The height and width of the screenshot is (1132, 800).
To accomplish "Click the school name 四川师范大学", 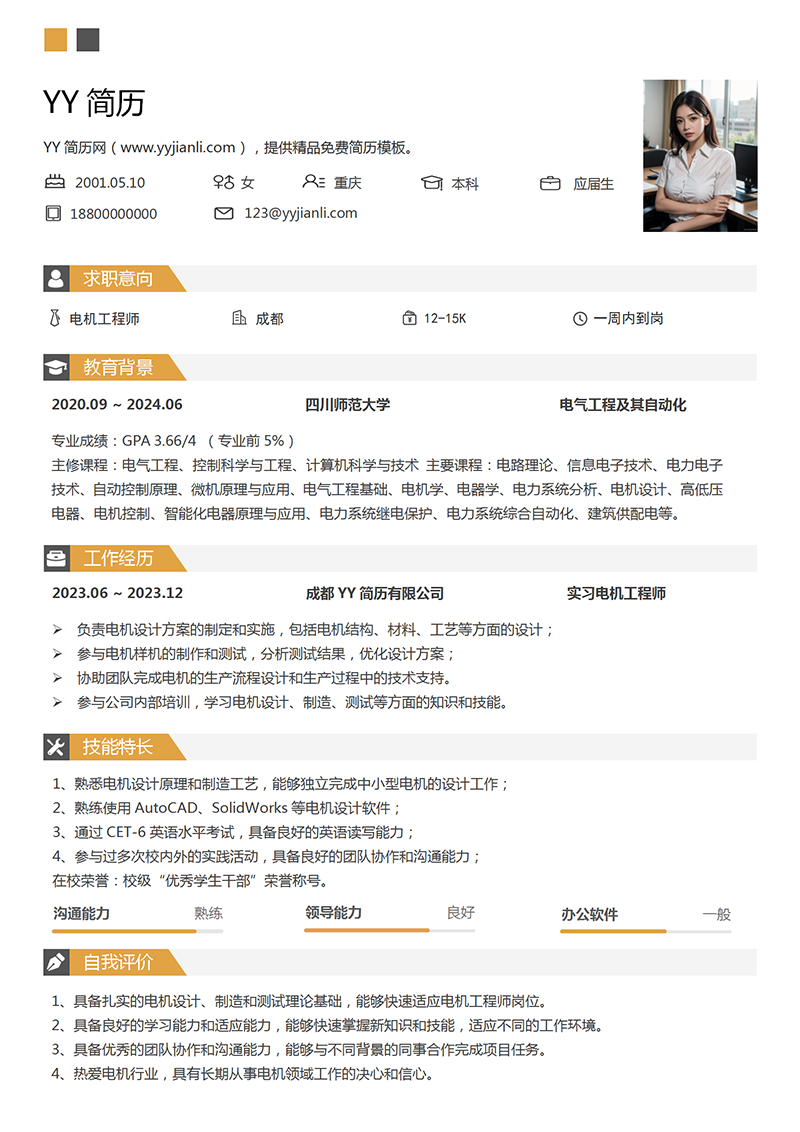I will pyautogui.click(x=347, y=404).
